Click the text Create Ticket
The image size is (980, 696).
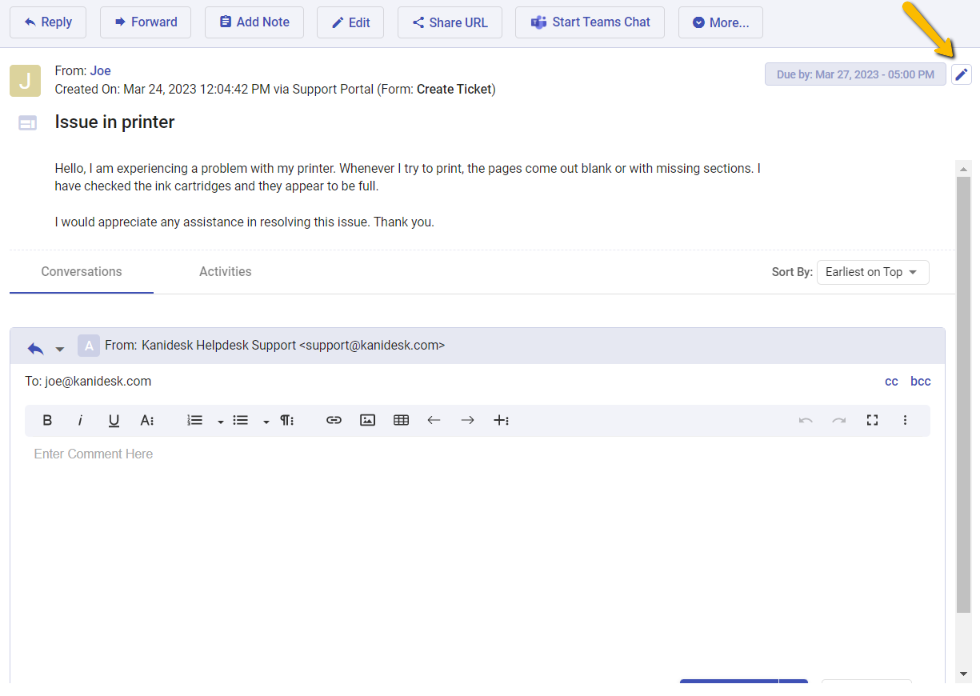click(454, 89)
